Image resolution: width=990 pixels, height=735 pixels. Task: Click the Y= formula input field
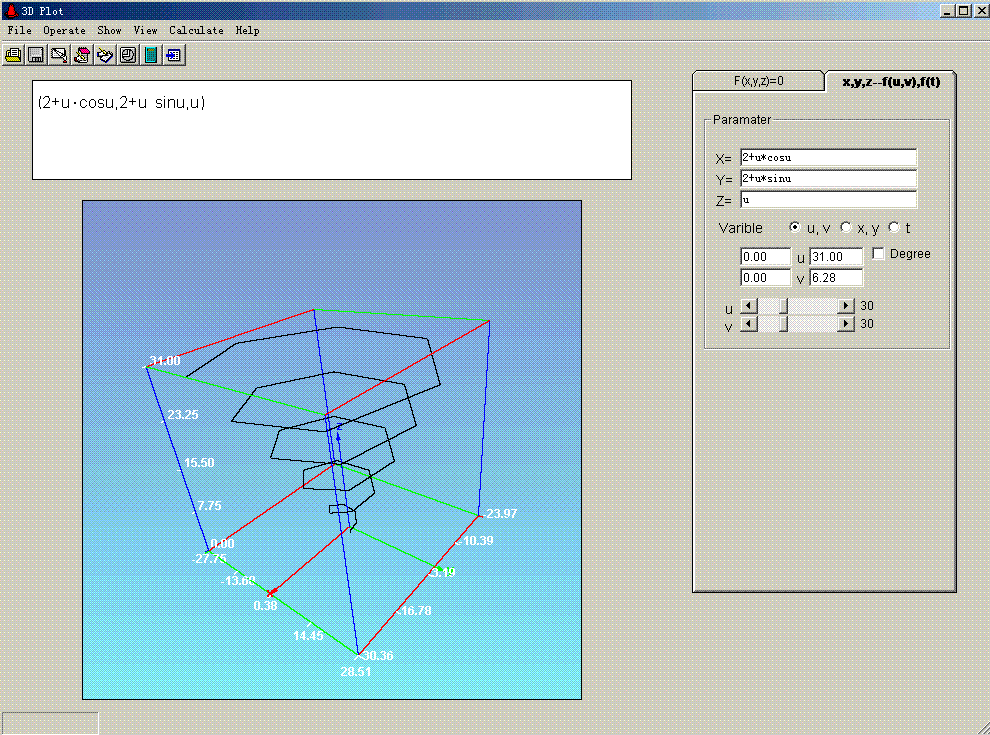(828, 178)
